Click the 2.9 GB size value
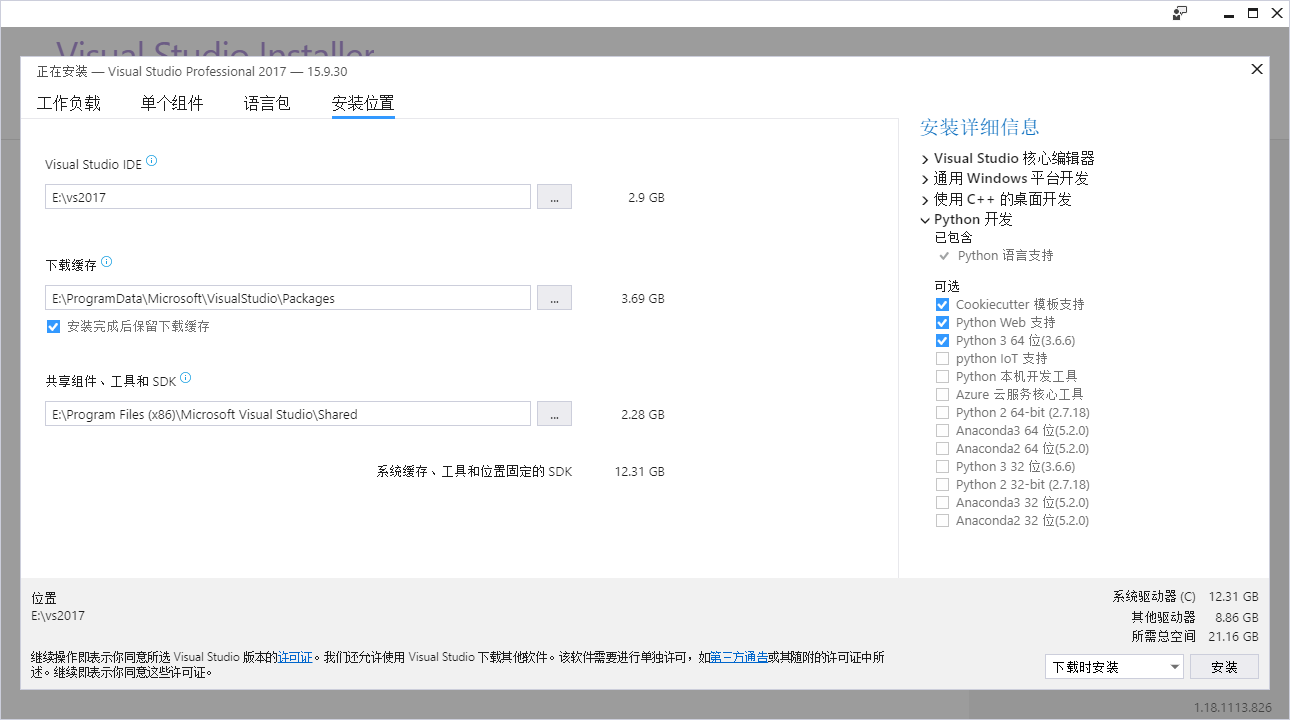Image resolution: width=1290 pixels, height=720 pixels. [646, 198]
